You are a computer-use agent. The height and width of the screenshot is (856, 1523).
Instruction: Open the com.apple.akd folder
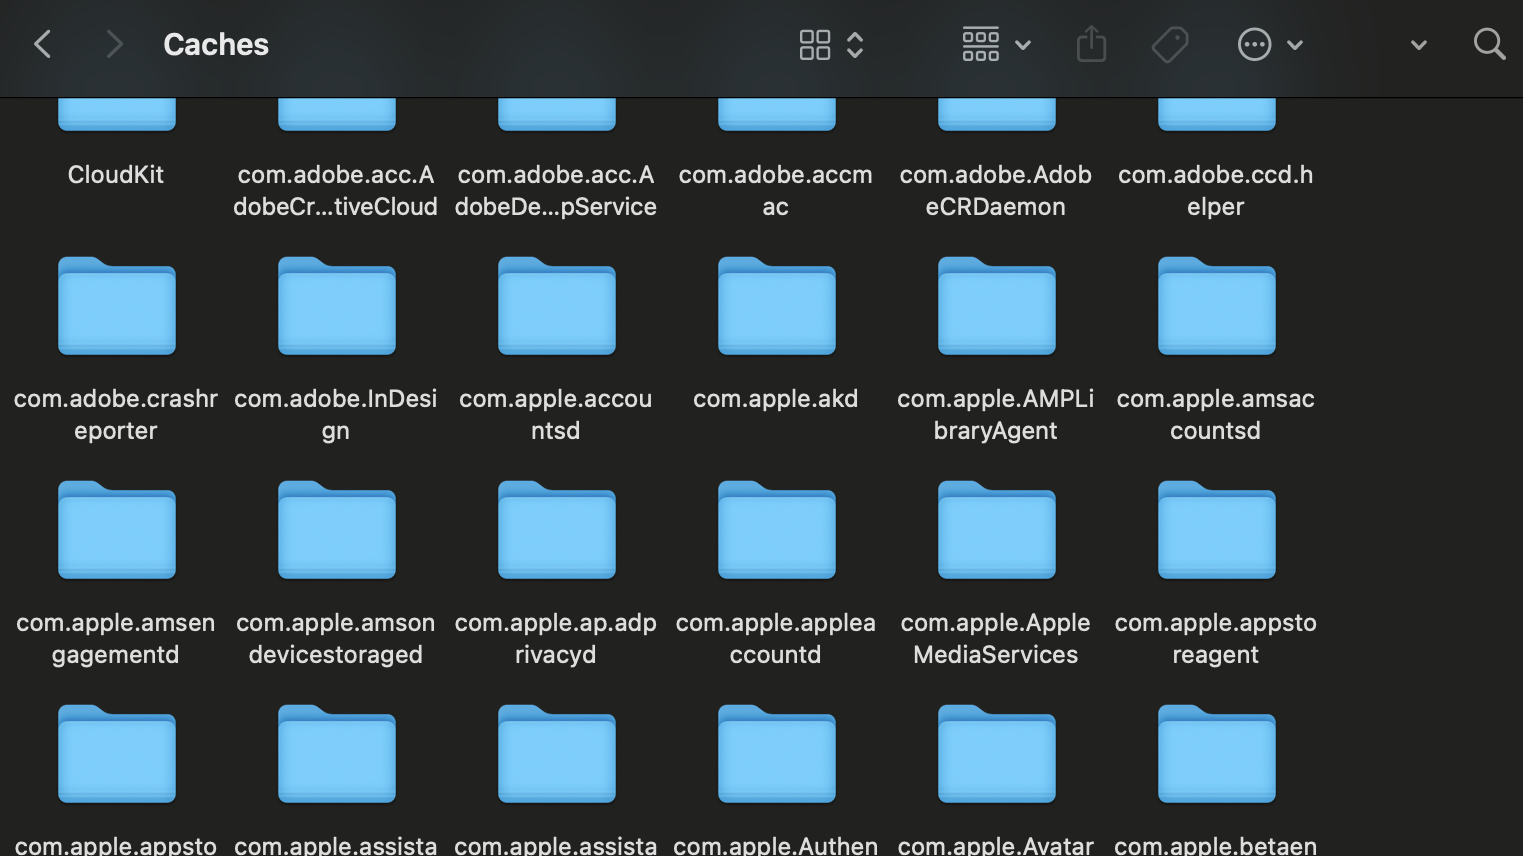tap(776, 307)
